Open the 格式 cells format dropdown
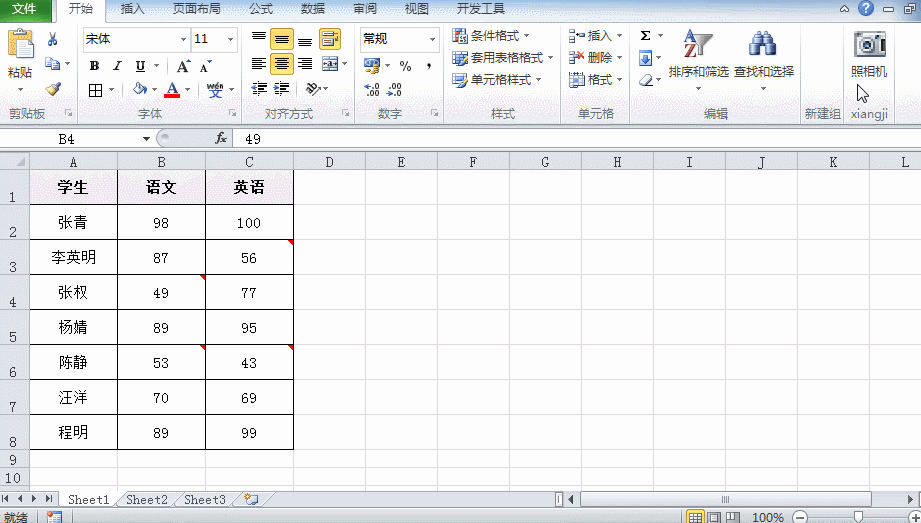This screenshot has width=921, height=523. [596, 79]
